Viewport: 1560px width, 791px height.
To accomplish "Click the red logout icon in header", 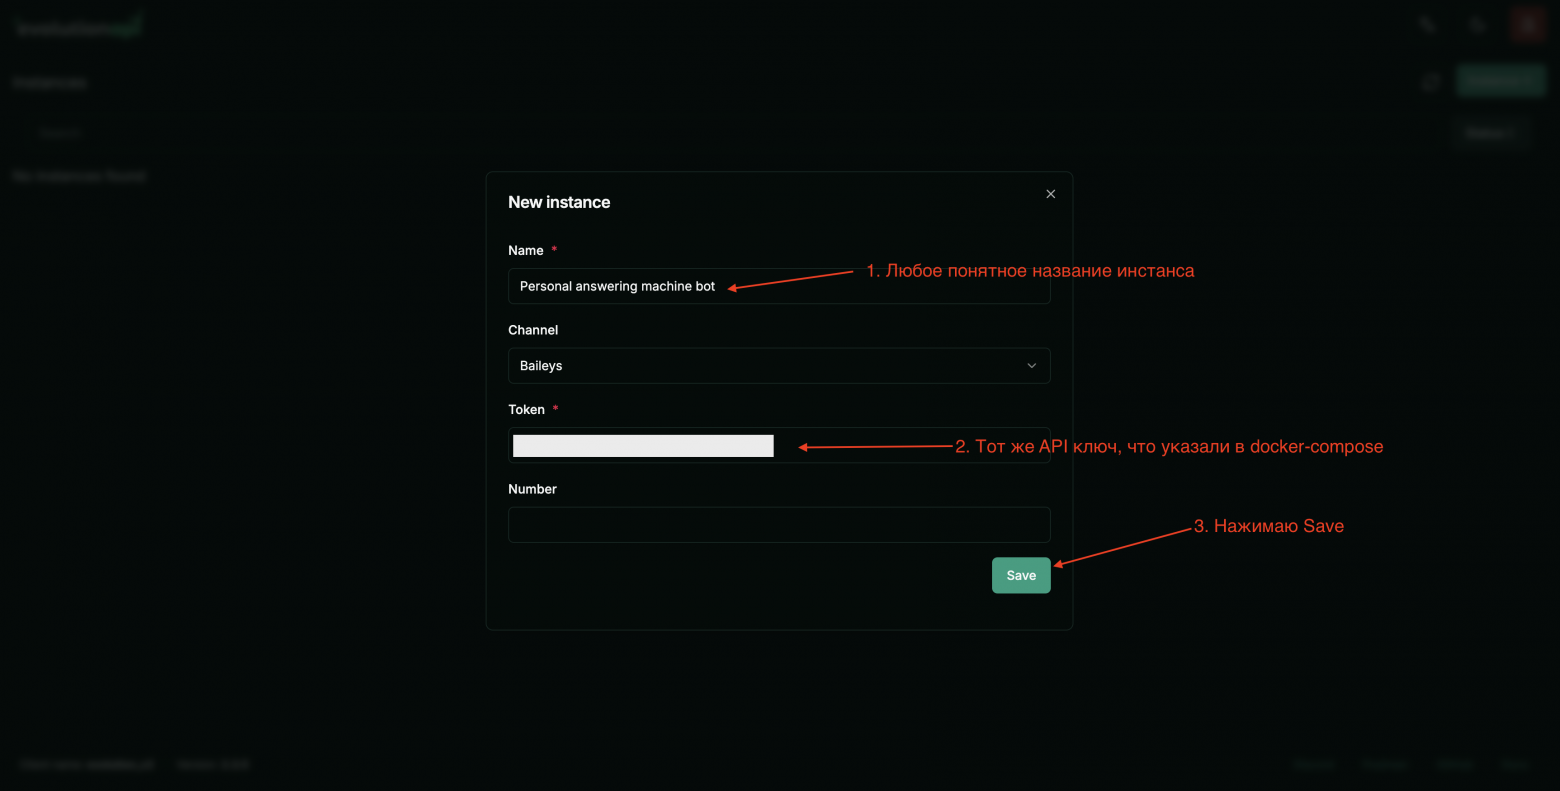I will coord(1527,26).
